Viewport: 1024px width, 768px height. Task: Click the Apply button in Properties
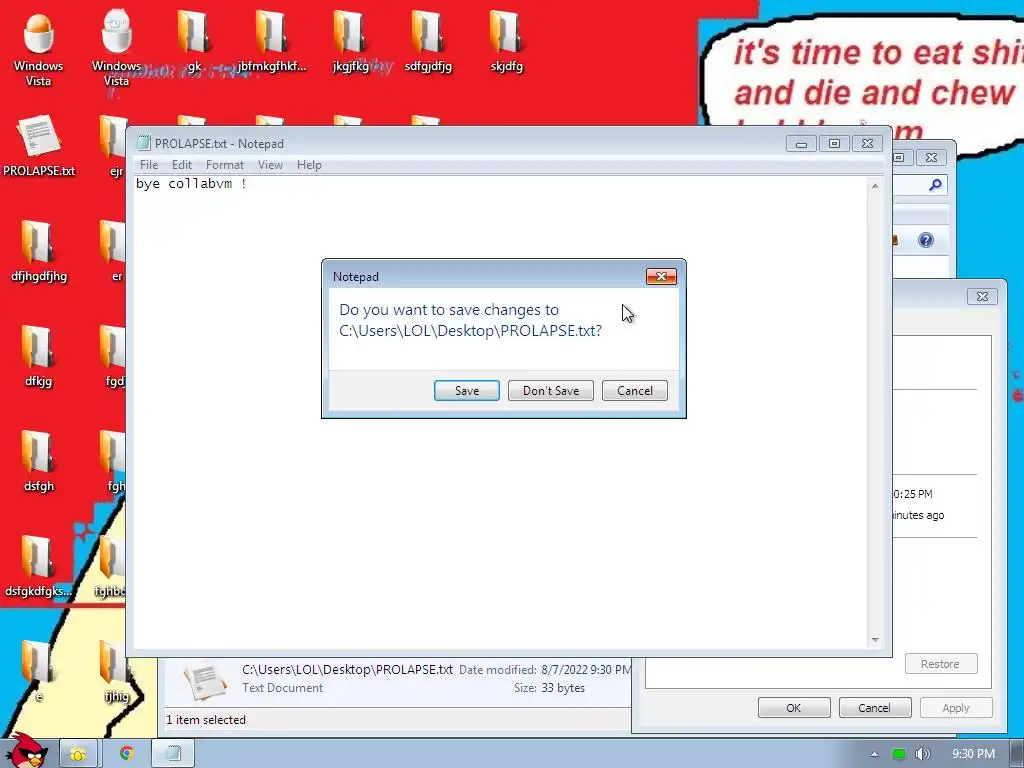pos(955,708)
